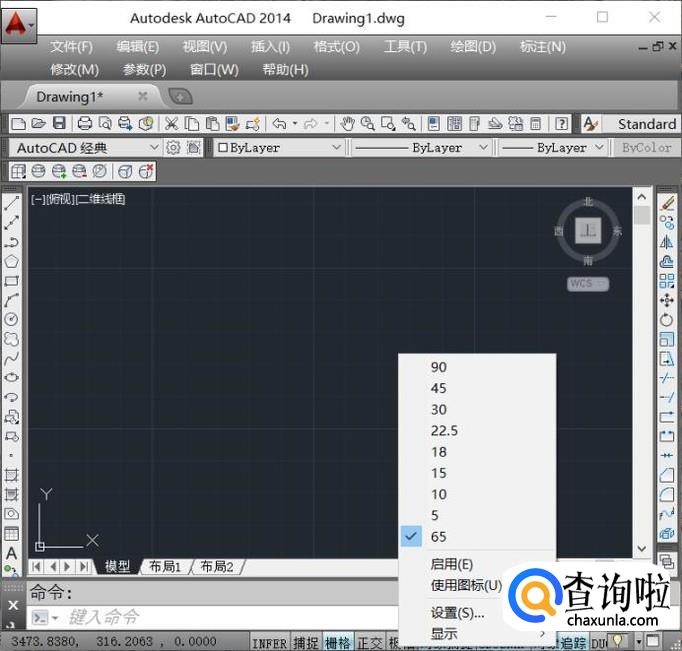Click the Cut scissors icon
The height and width of the screenshot is (651, 682).
[171, 124]
